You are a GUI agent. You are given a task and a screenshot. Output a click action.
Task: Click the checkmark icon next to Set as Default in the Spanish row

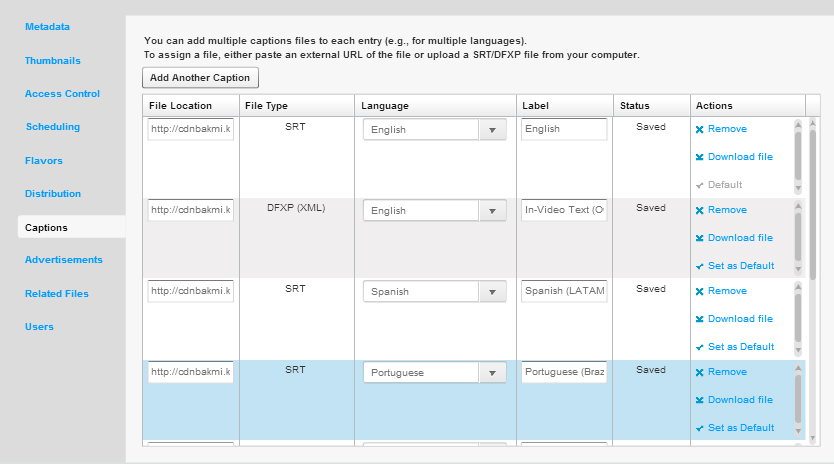point(699,347)
